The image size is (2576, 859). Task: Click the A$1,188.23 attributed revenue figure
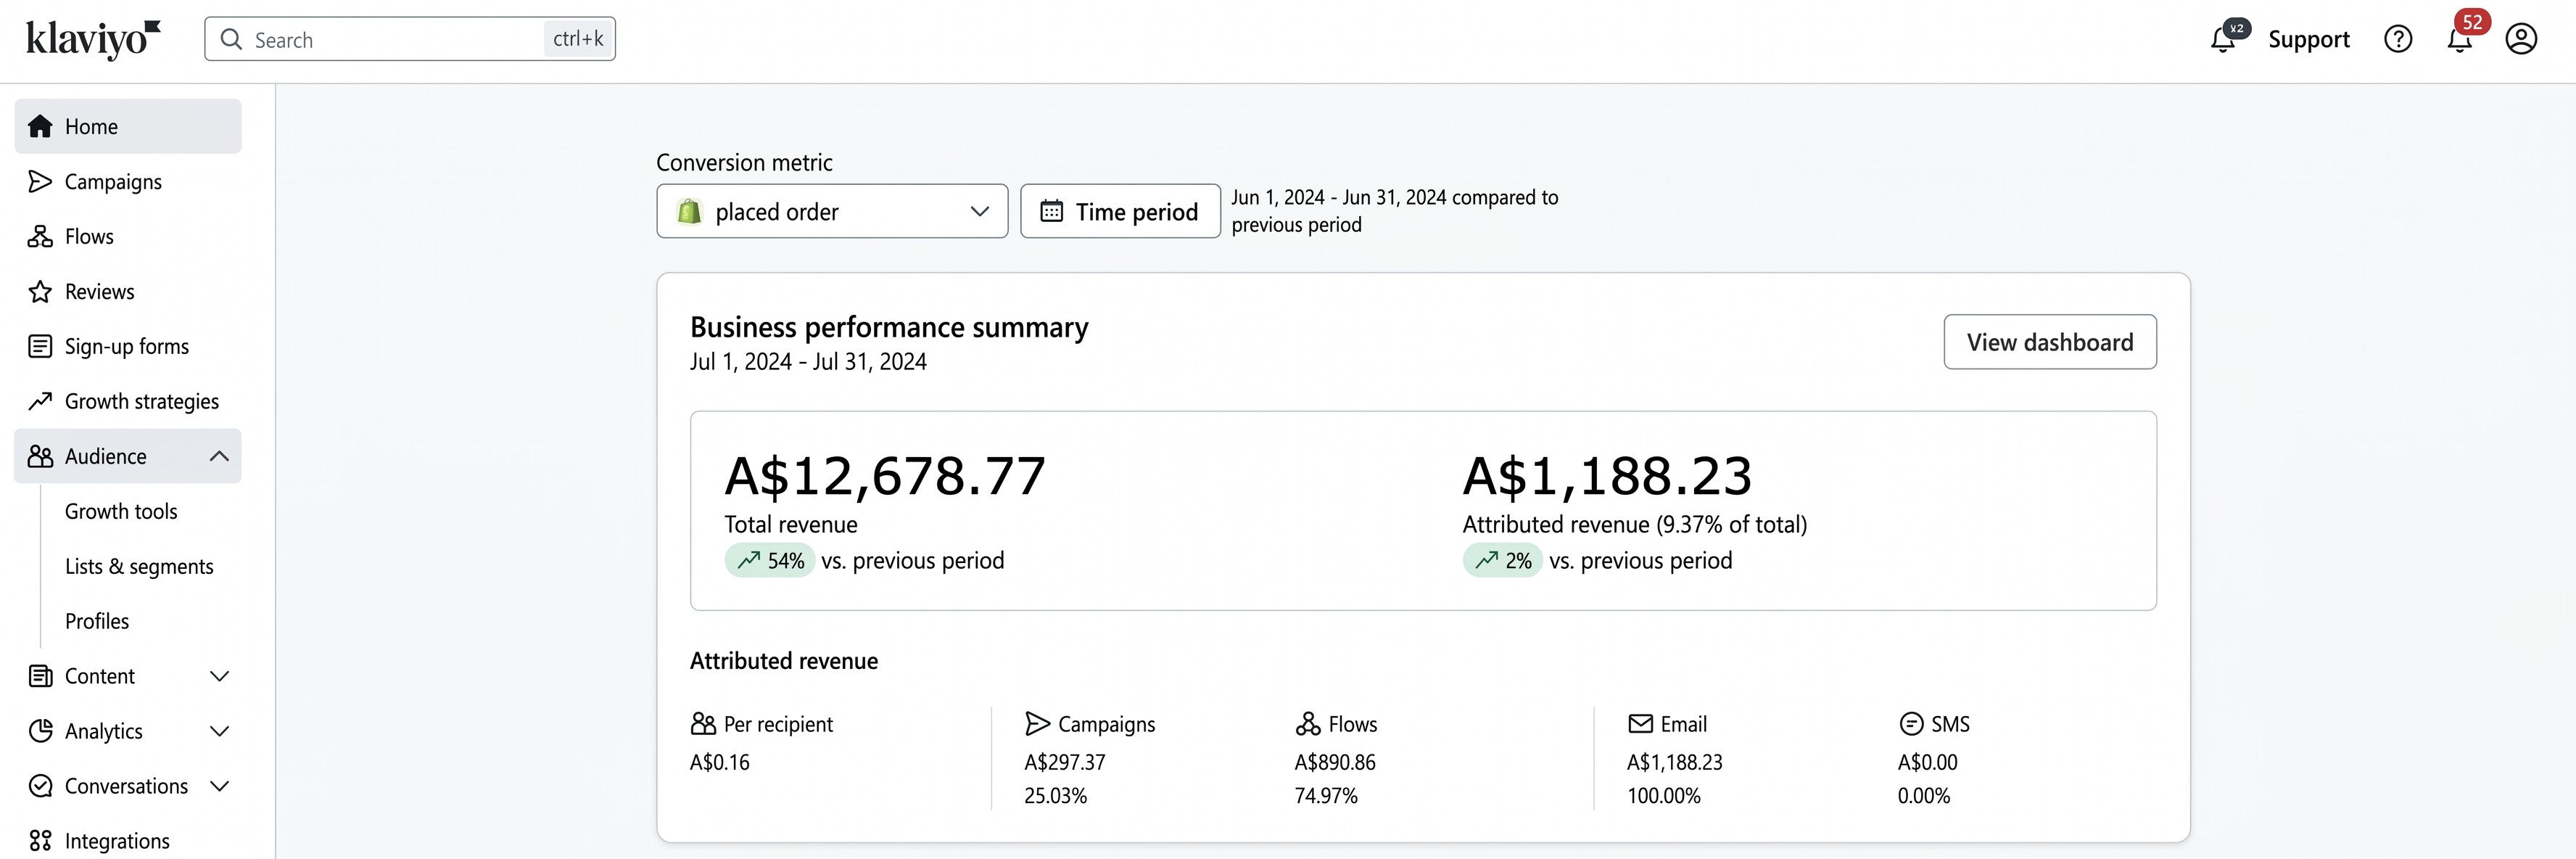click(x=1607, y=475)
